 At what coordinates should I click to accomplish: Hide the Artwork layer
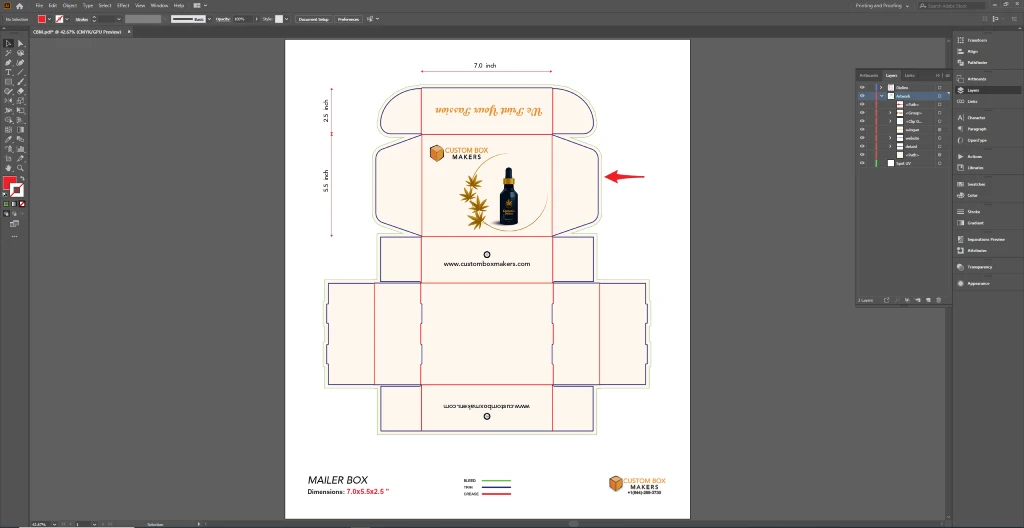coord(862,95)
